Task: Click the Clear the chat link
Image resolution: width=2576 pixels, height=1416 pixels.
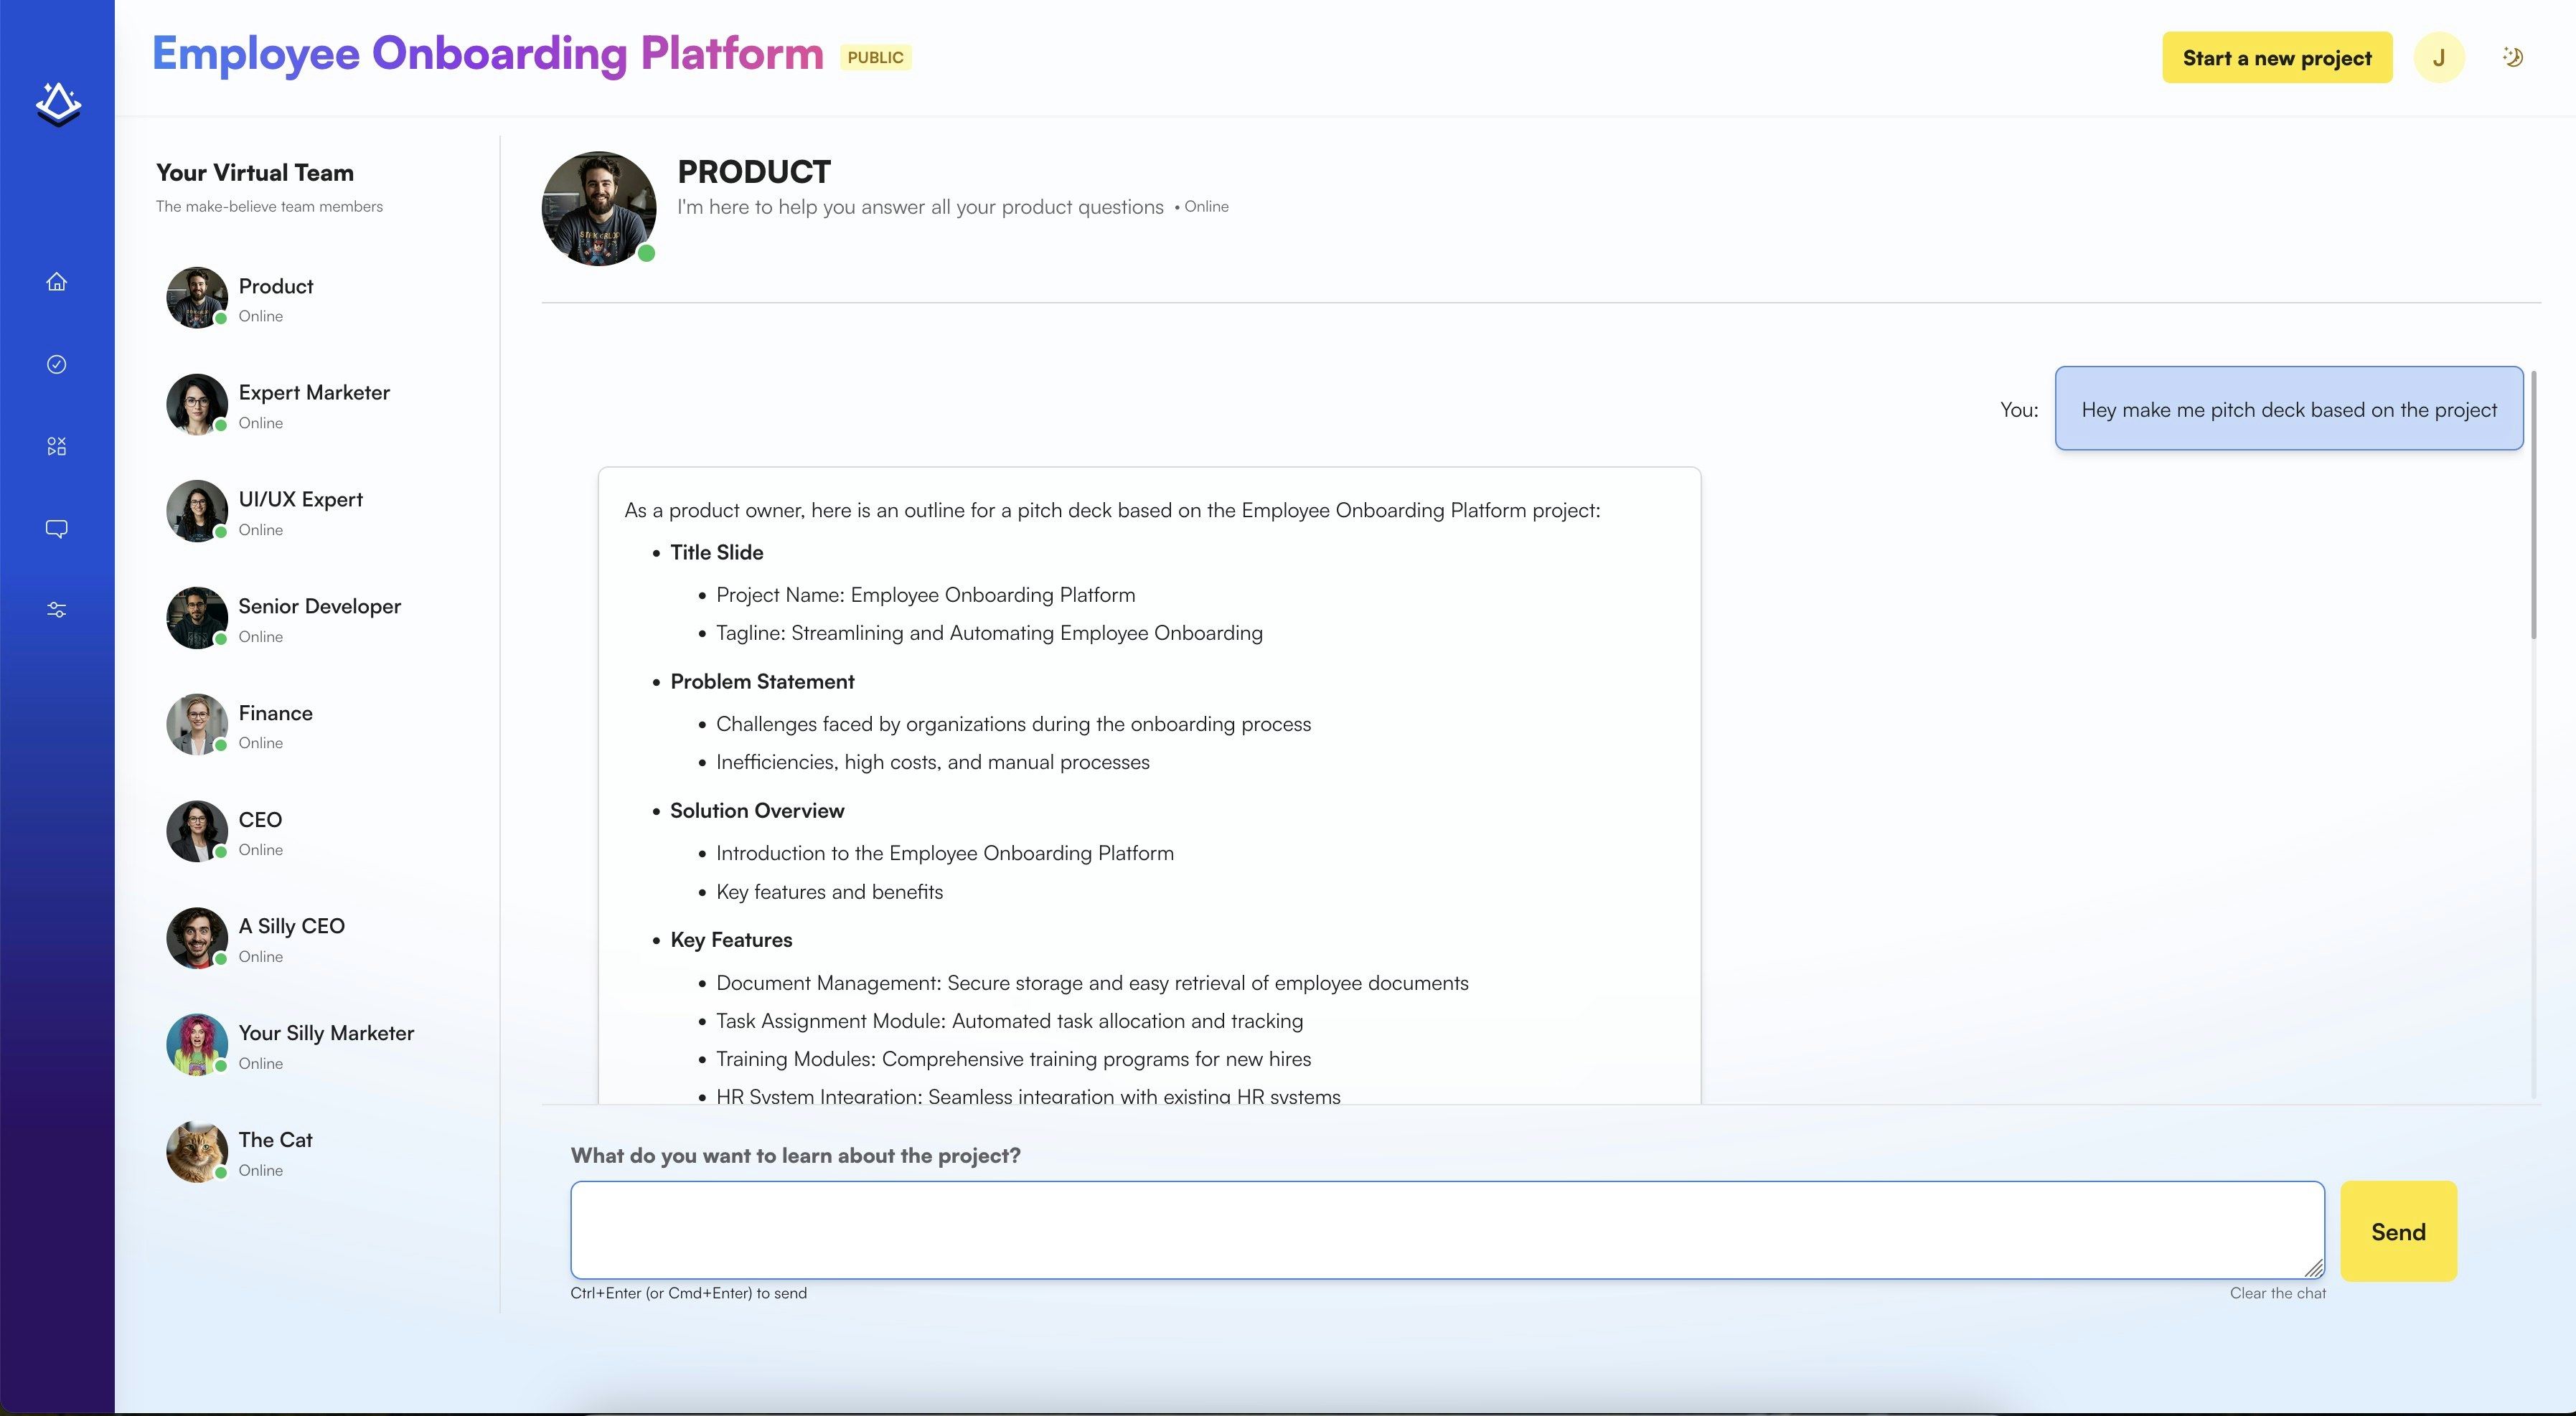Action: (2277, 1293)
